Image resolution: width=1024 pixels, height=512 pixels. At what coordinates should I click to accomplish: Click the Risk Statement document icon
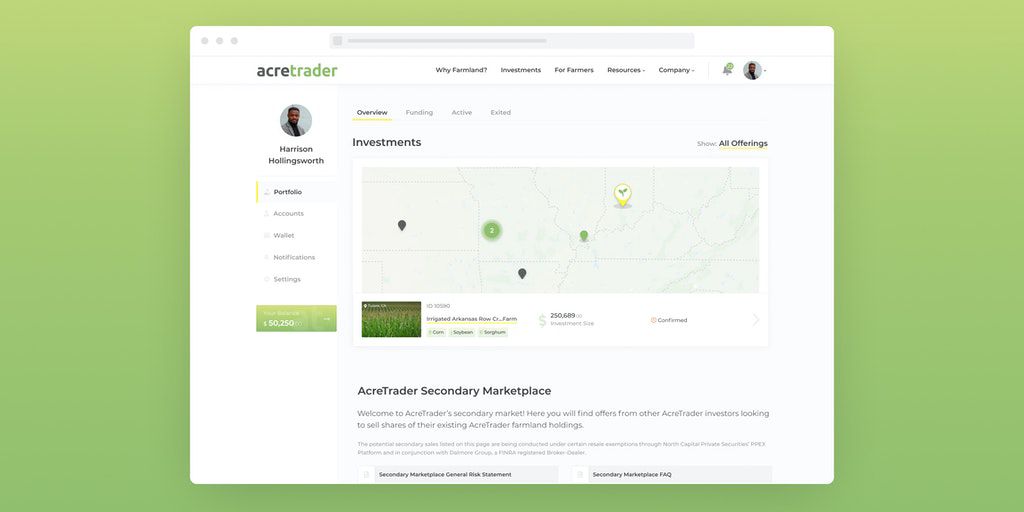coord(366,475)
